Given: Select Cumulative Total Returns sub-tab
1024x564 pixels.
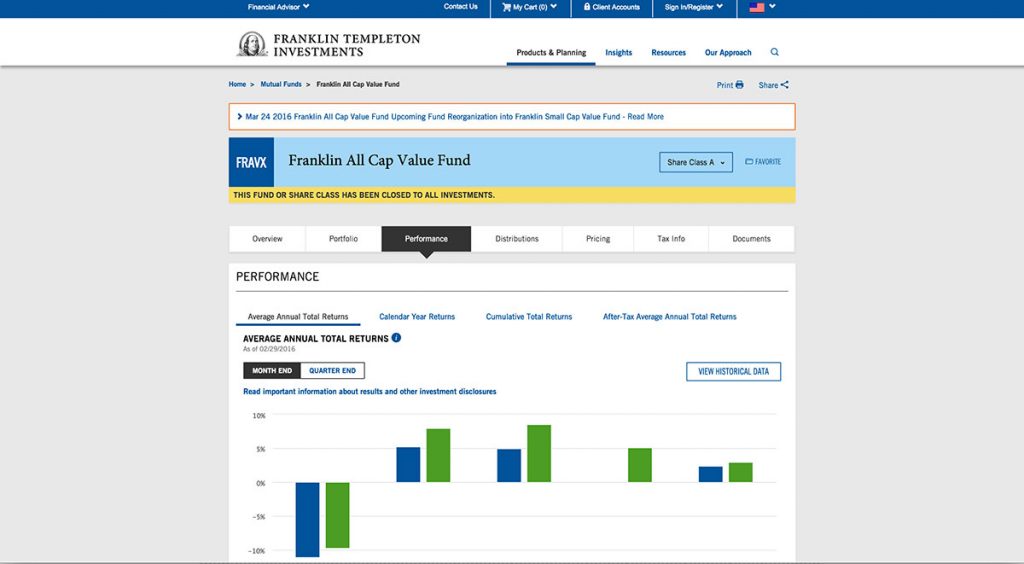Looking at the screenshot, I should pos(528,317).
